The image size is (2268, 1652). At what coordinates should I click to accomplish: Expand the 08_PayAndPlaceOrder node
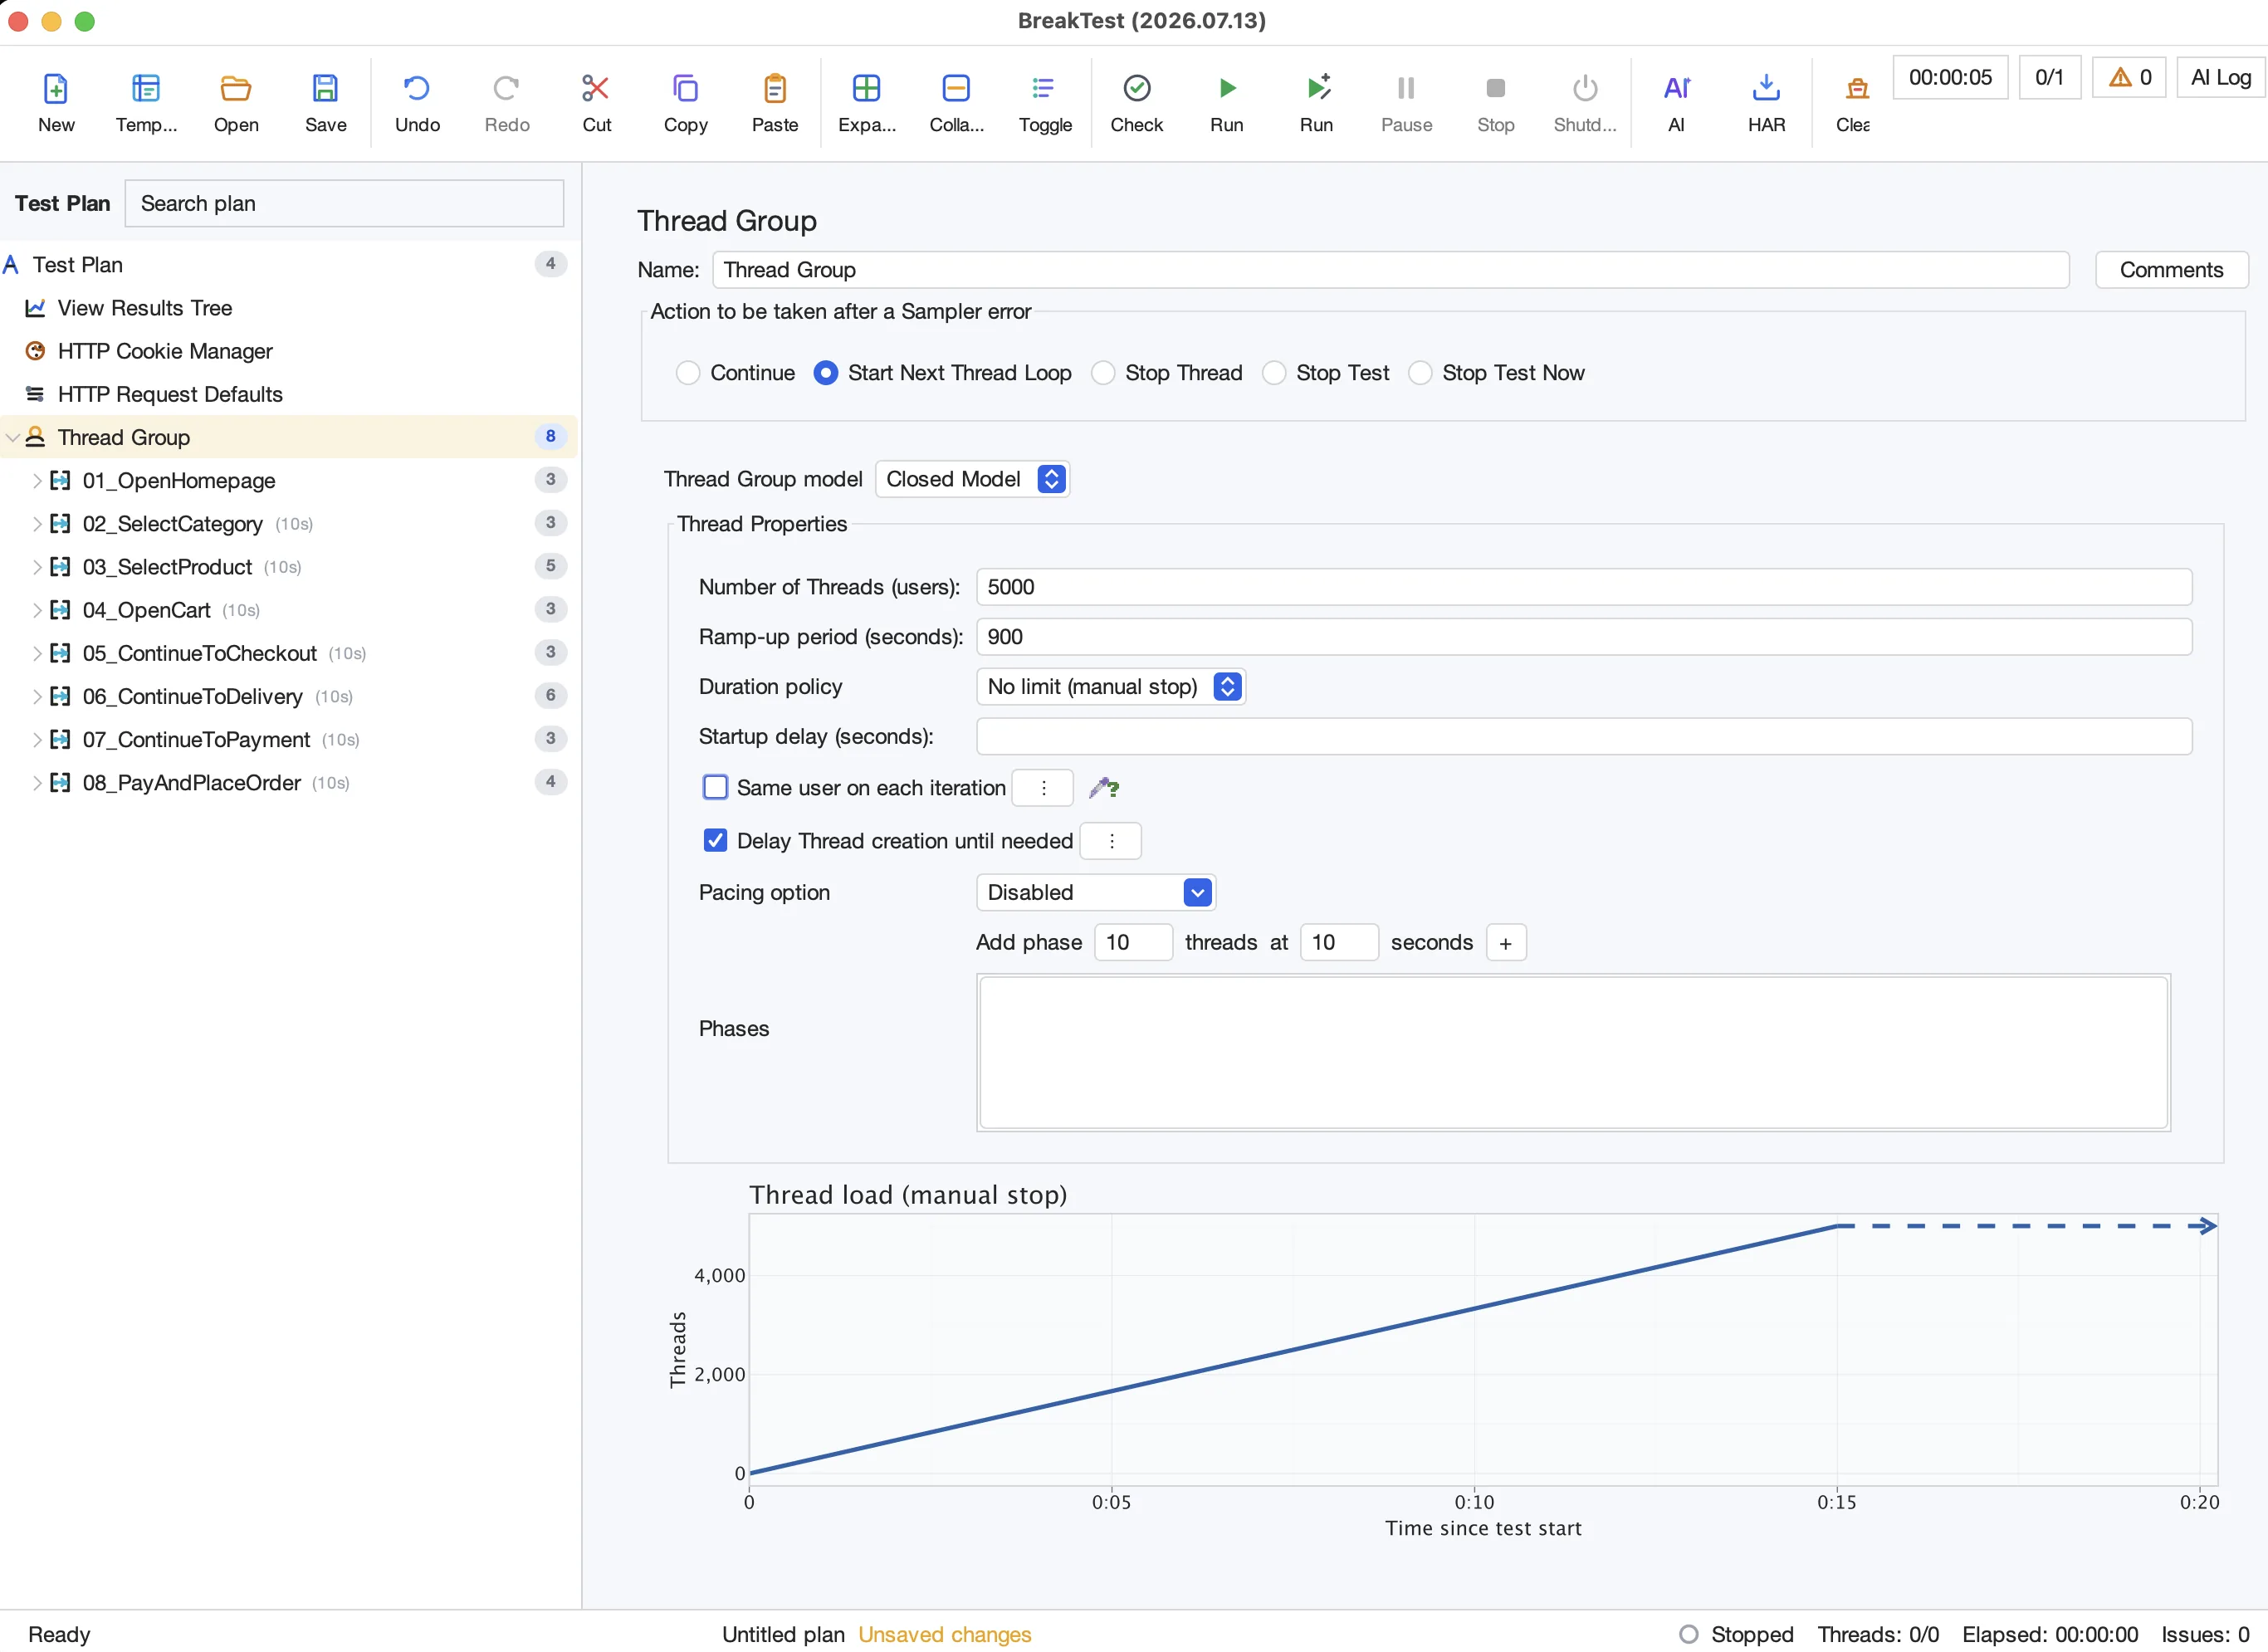point(37,783)
